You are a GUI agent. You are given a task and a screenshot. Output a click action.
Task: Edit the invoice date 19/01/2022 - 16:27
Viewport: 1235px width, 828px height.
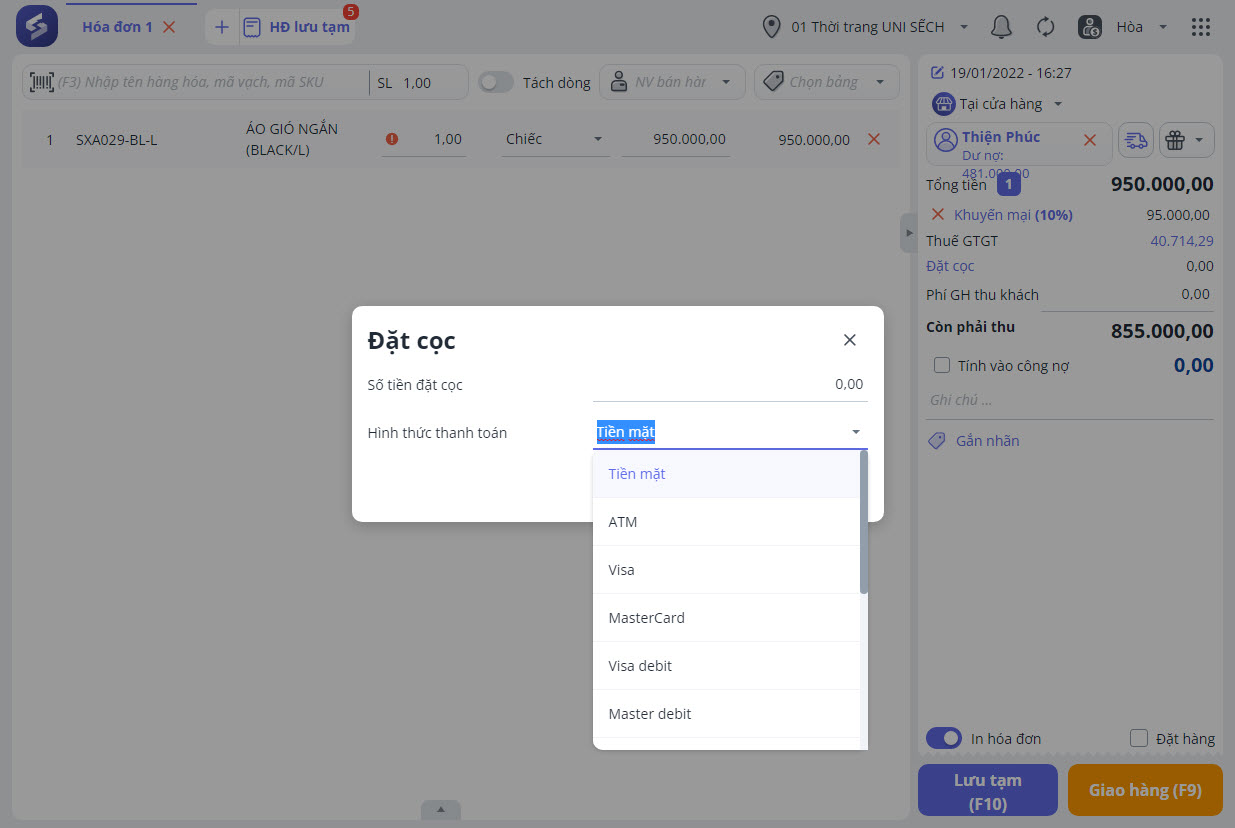click(x=1001, y=73)
